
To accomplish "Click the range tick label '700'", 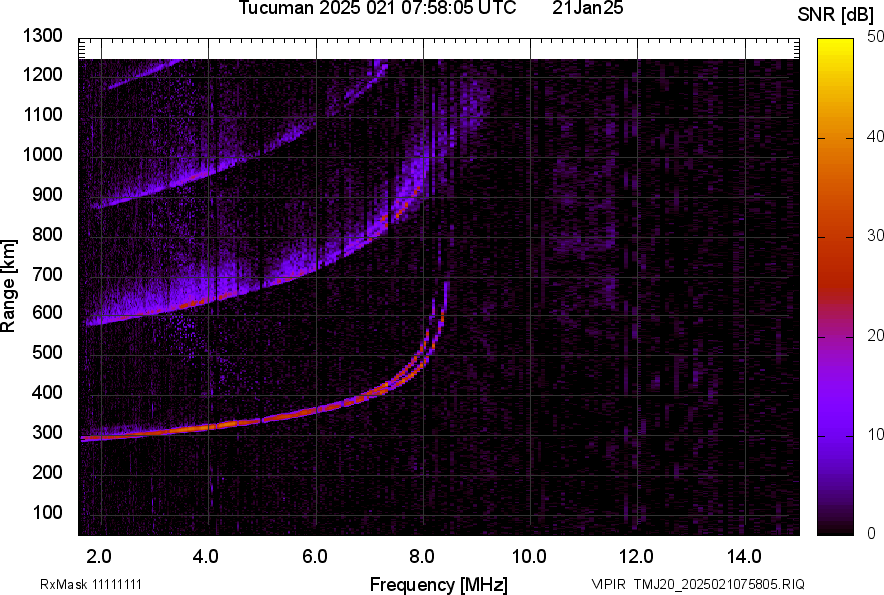I will [47, 274].
